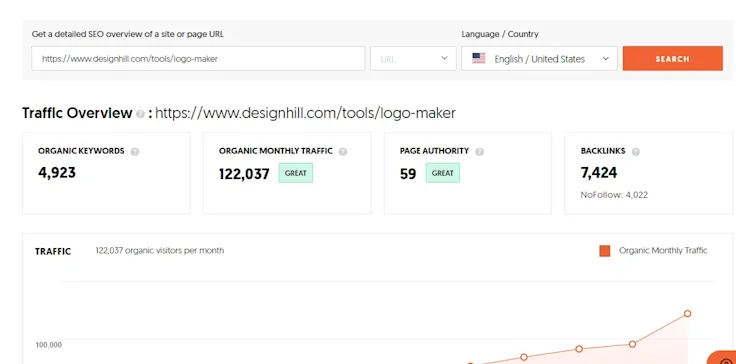
Task: Click the site URL input field
Action: 198,58
